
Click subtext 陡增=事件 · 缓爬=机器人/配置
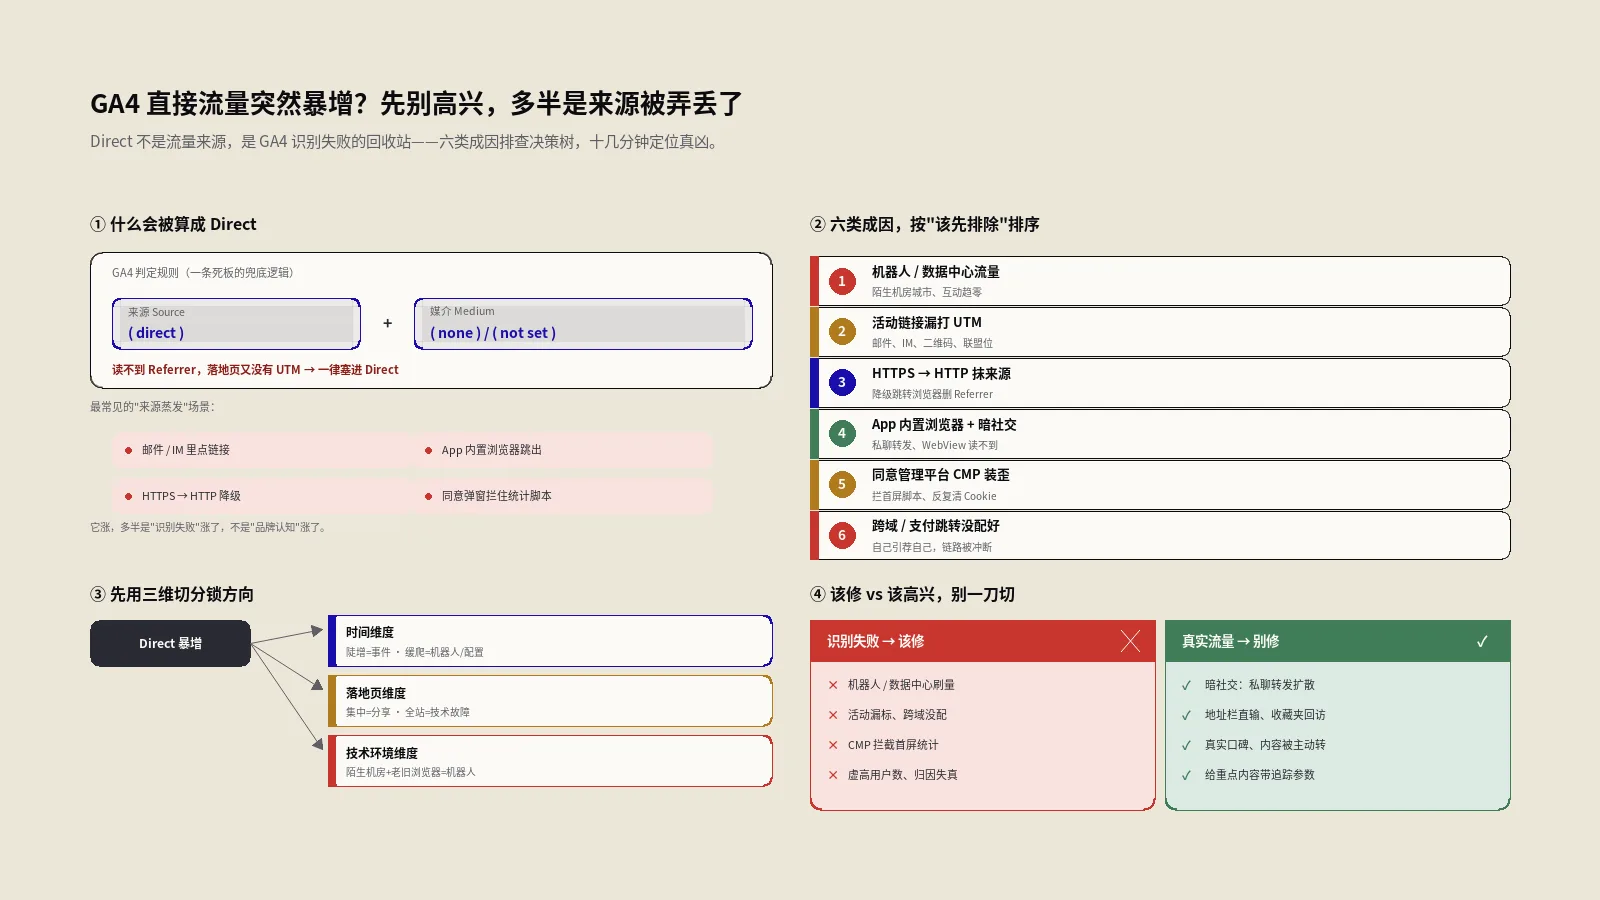click(415, 652)
